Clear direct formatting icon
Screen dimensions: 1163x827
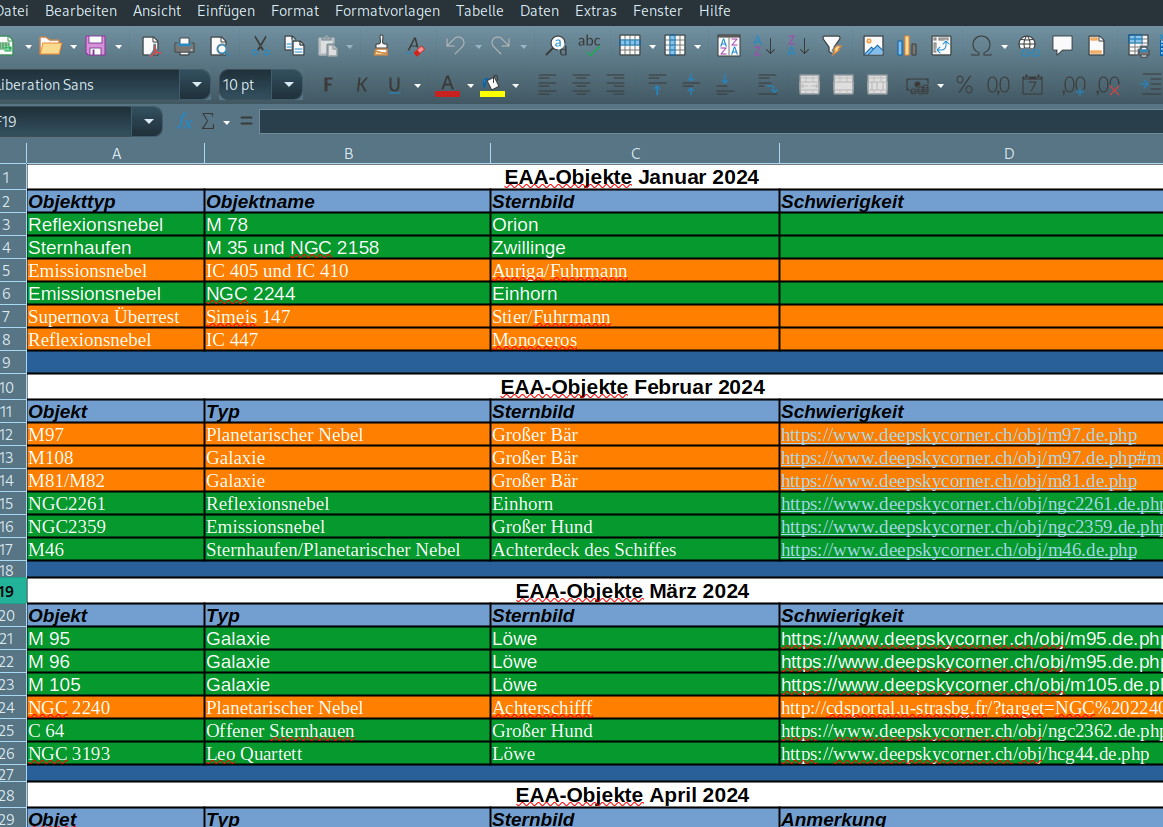tap(415, 47)
